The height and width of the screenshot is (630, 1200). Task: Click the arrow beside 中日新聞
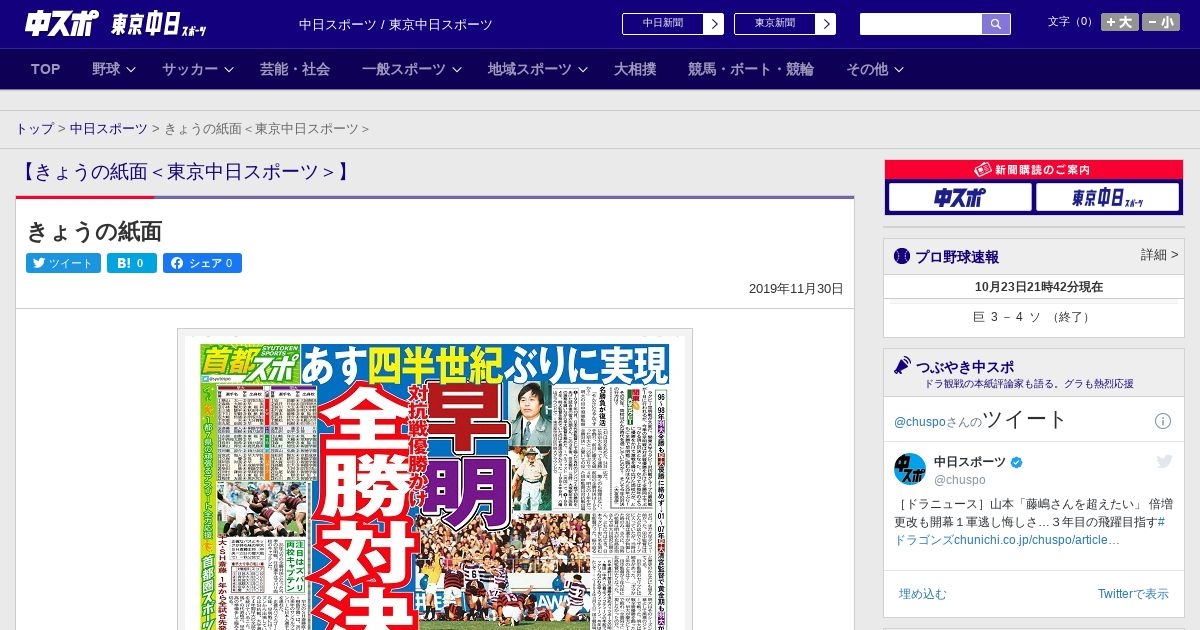click(x=713, y=24)
